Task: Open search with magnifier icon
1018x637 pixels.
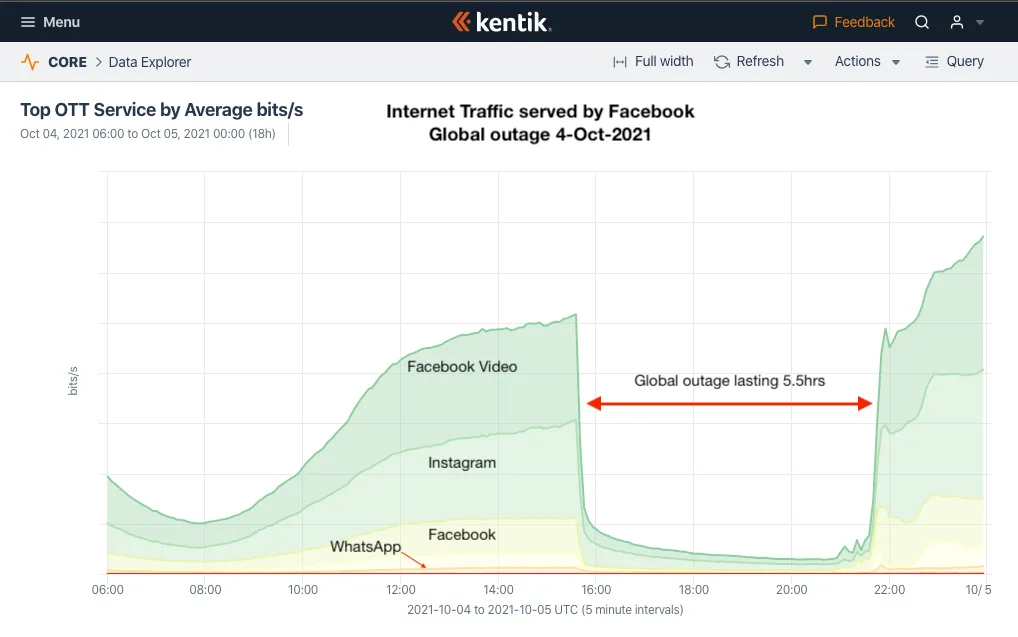Action: coord(922,22)
